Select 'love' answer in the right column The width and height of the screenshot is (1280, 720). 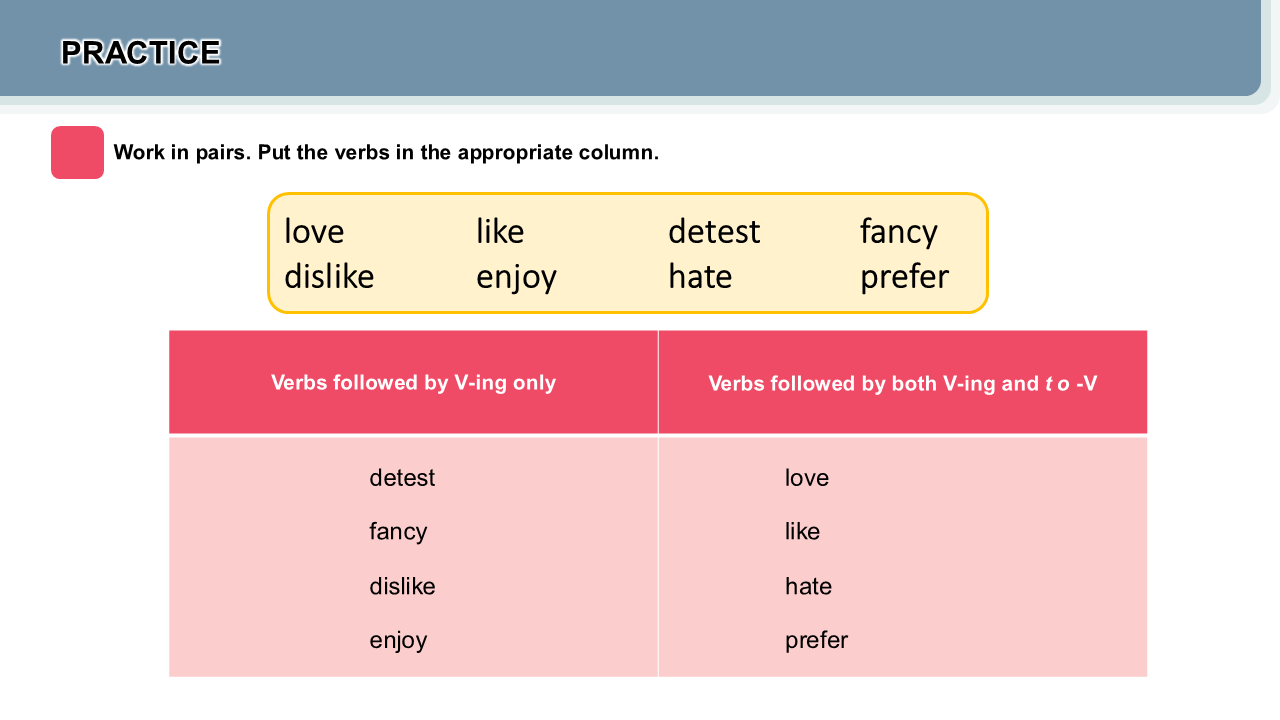pyautogui.click(x=807, y=478)
